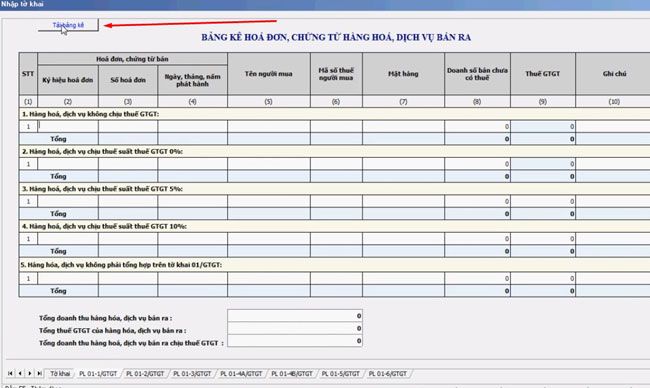Click Mặt hàng cell in 5% section
Image resolution: width=650 pixels, height=388 pixels.
pos(403,201)
